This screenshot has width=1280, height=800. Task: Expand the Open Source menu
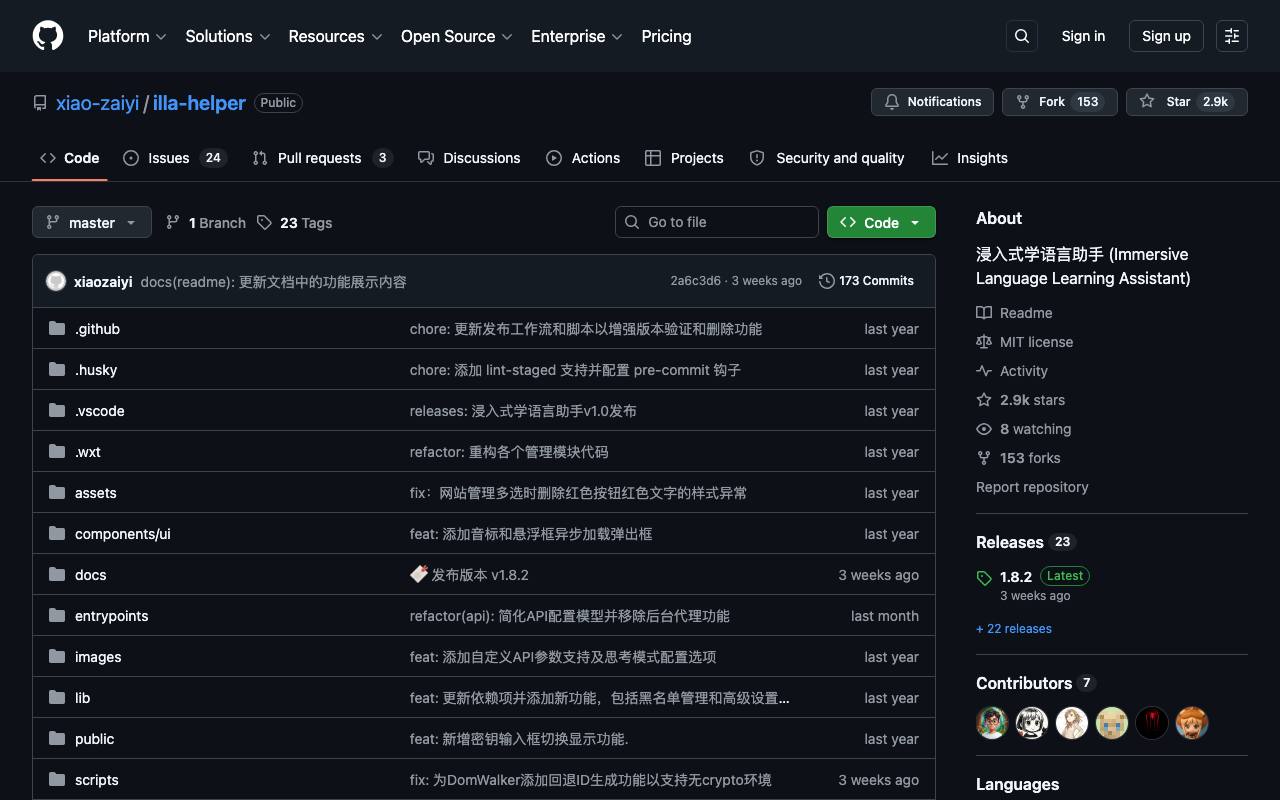click(457, 36)
